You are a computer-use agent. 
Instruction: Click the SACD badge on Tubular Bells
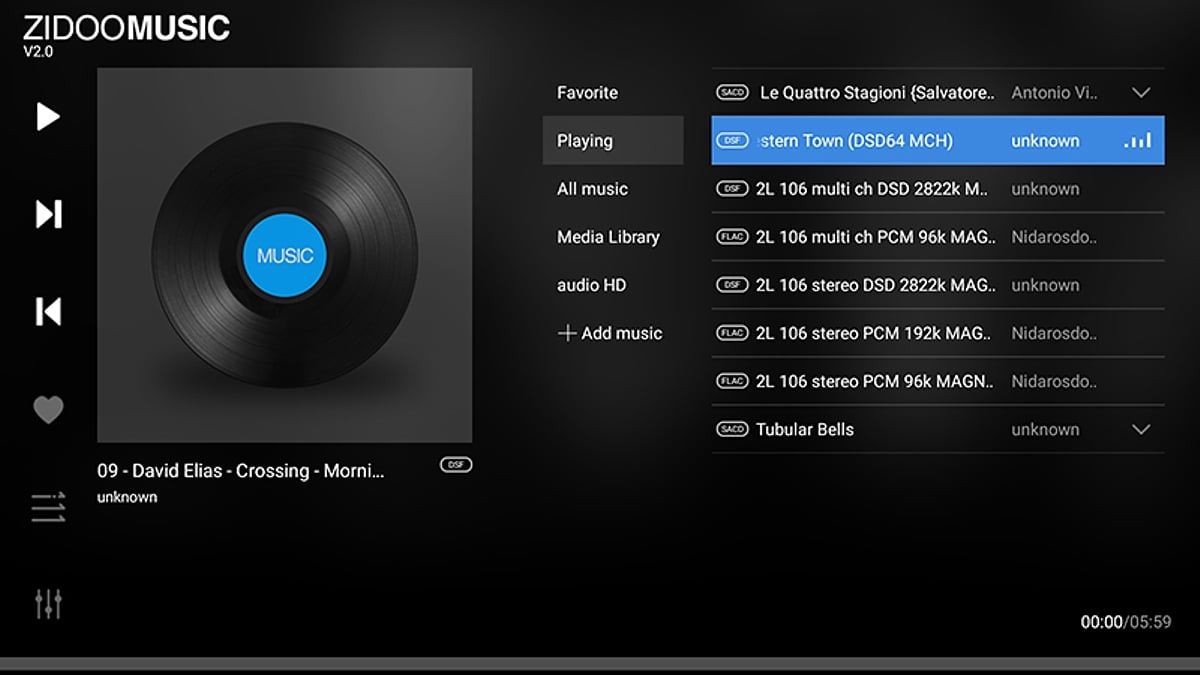click(732, 429)
